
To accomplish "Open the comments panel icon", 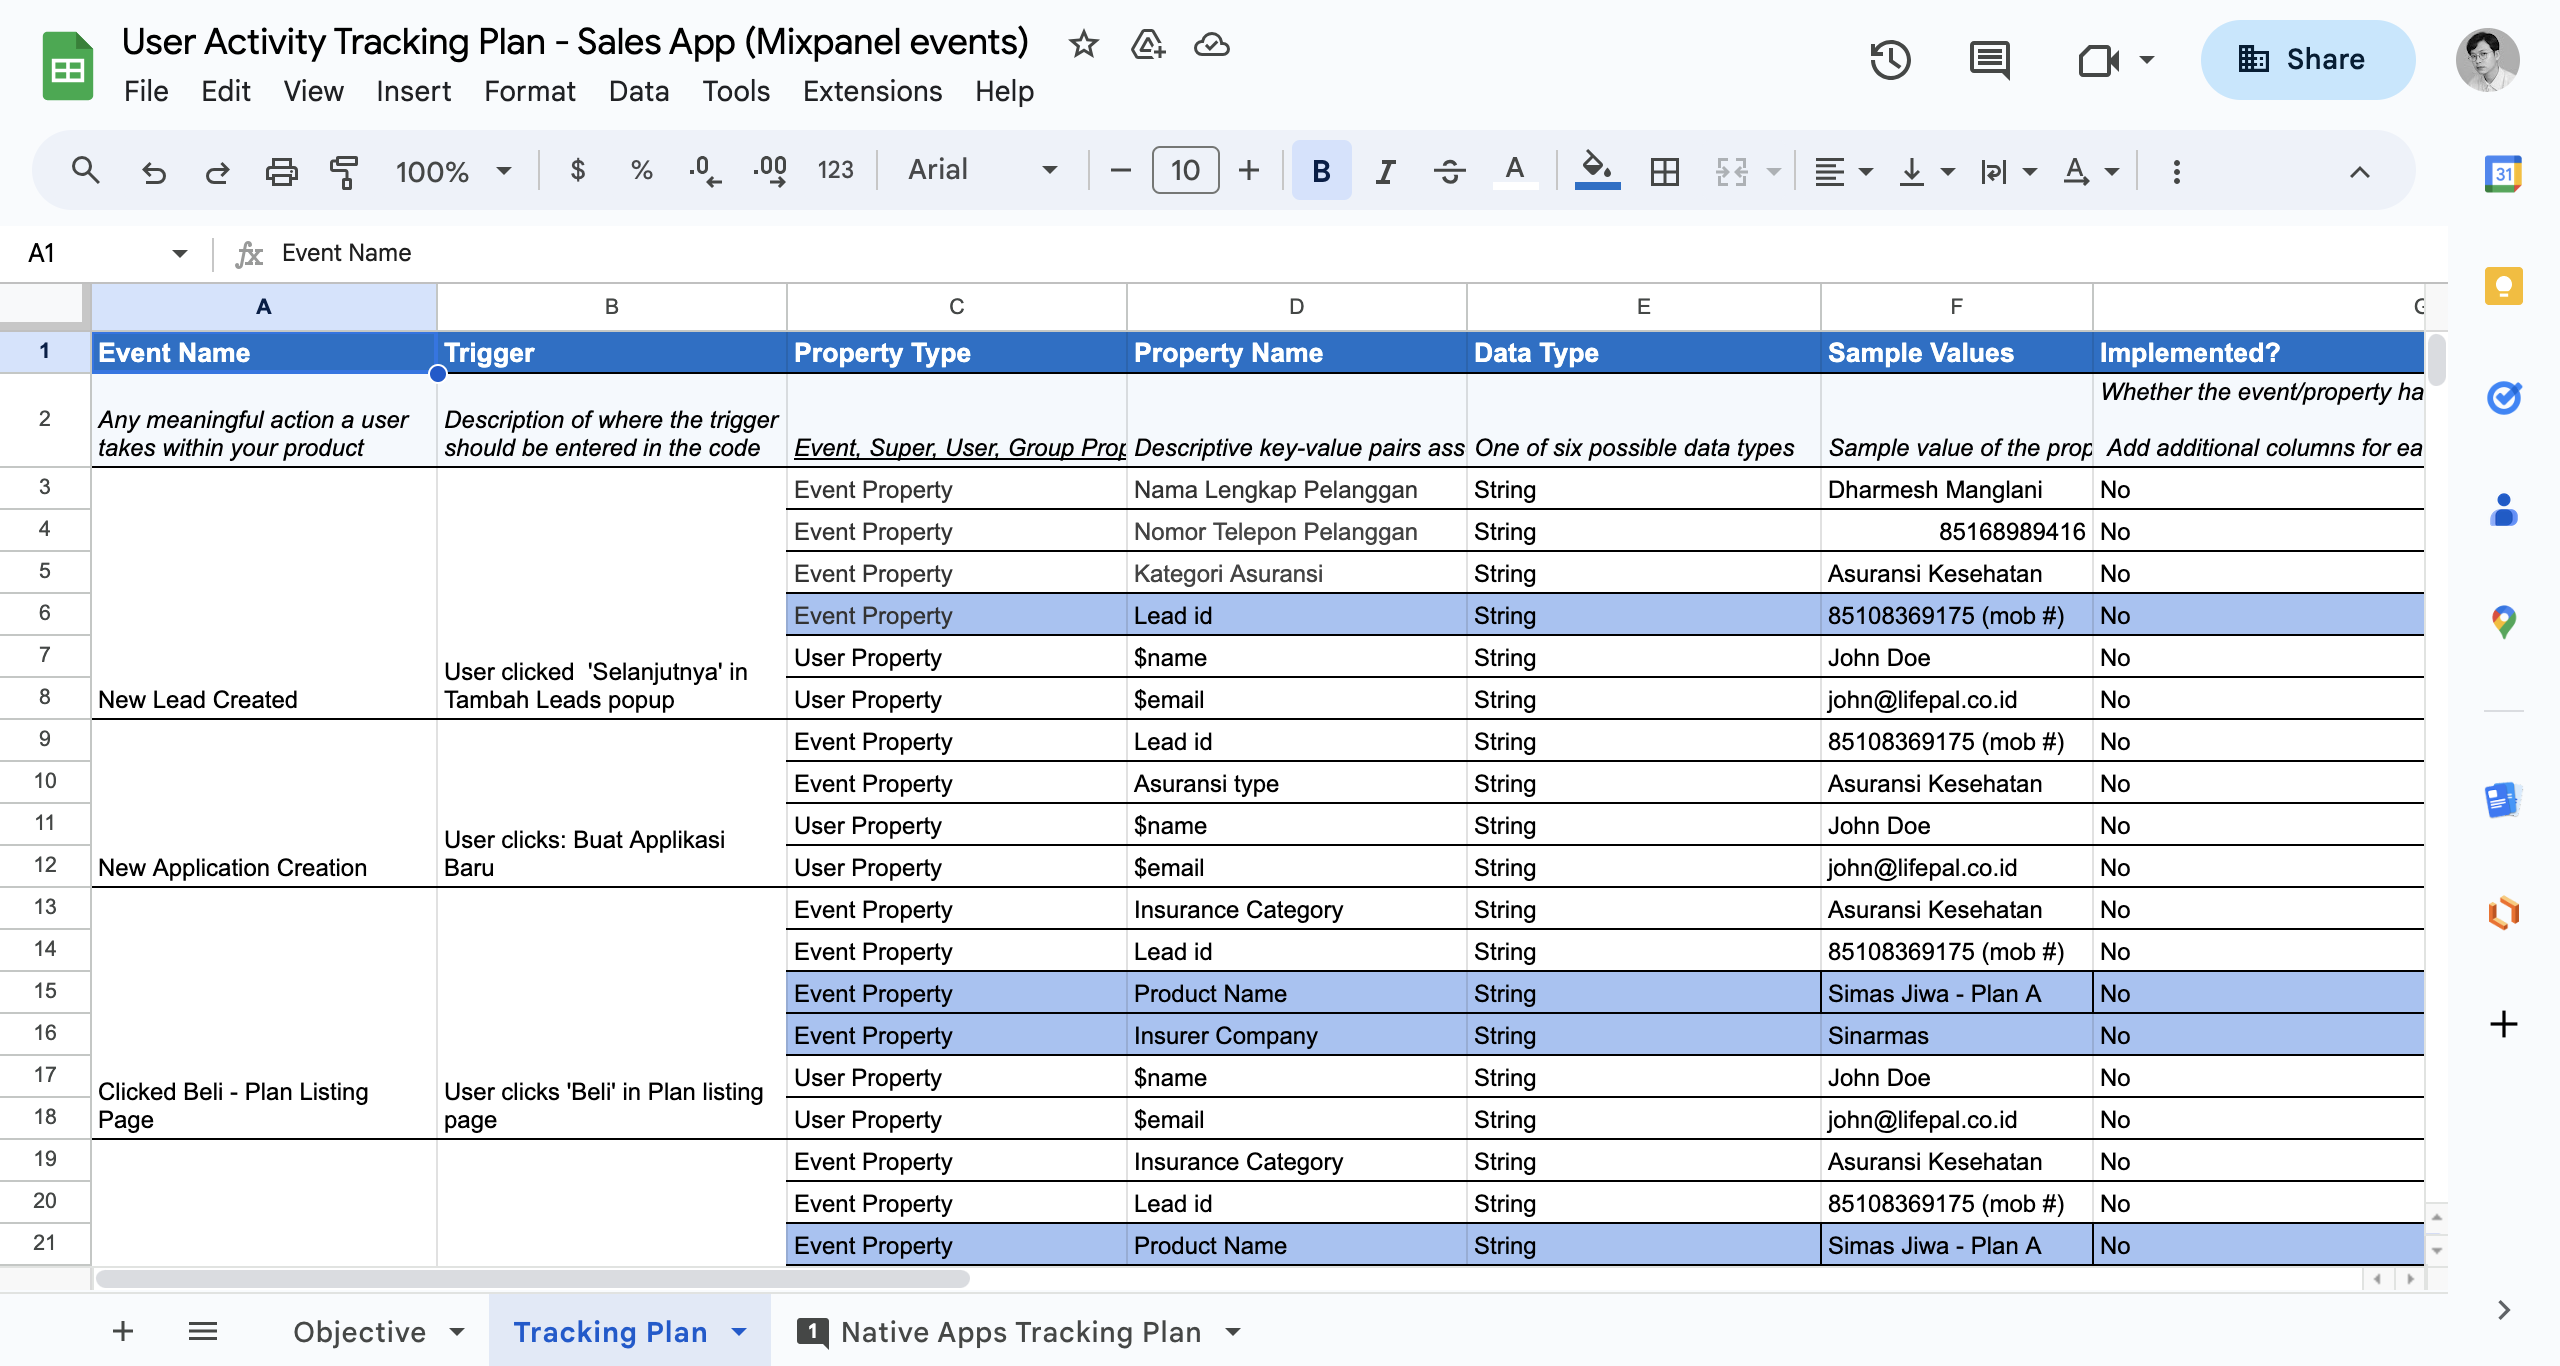I will (x=1989, y=60).
